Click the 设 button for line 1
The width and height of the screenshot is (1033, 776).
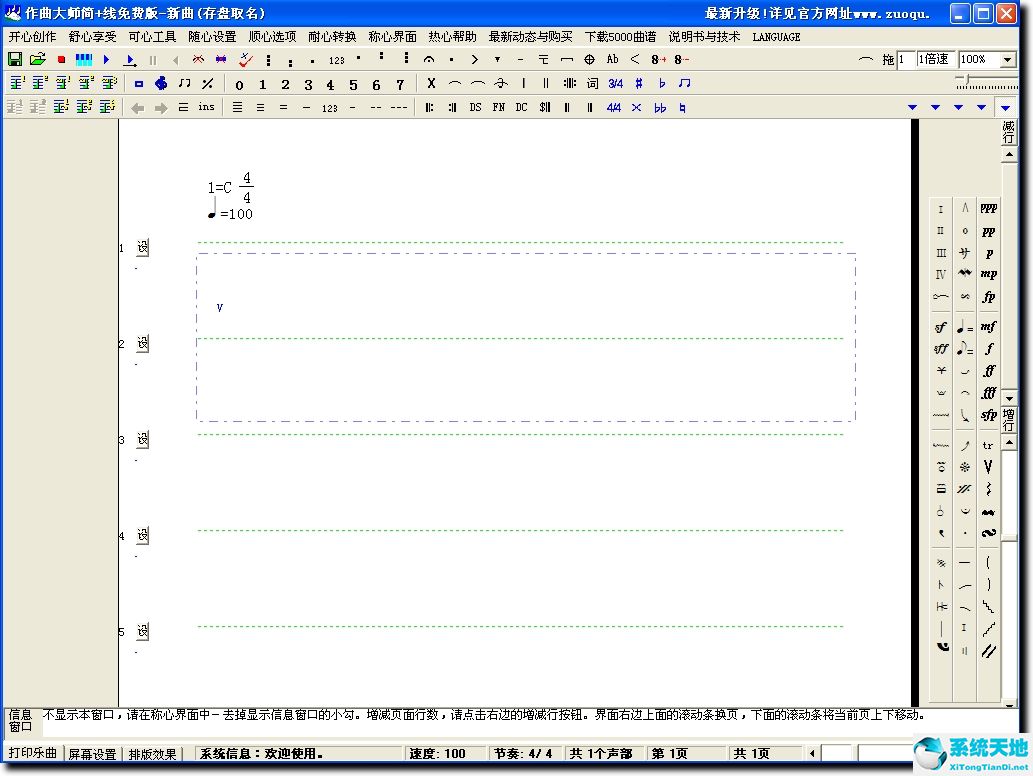point(142,247)
